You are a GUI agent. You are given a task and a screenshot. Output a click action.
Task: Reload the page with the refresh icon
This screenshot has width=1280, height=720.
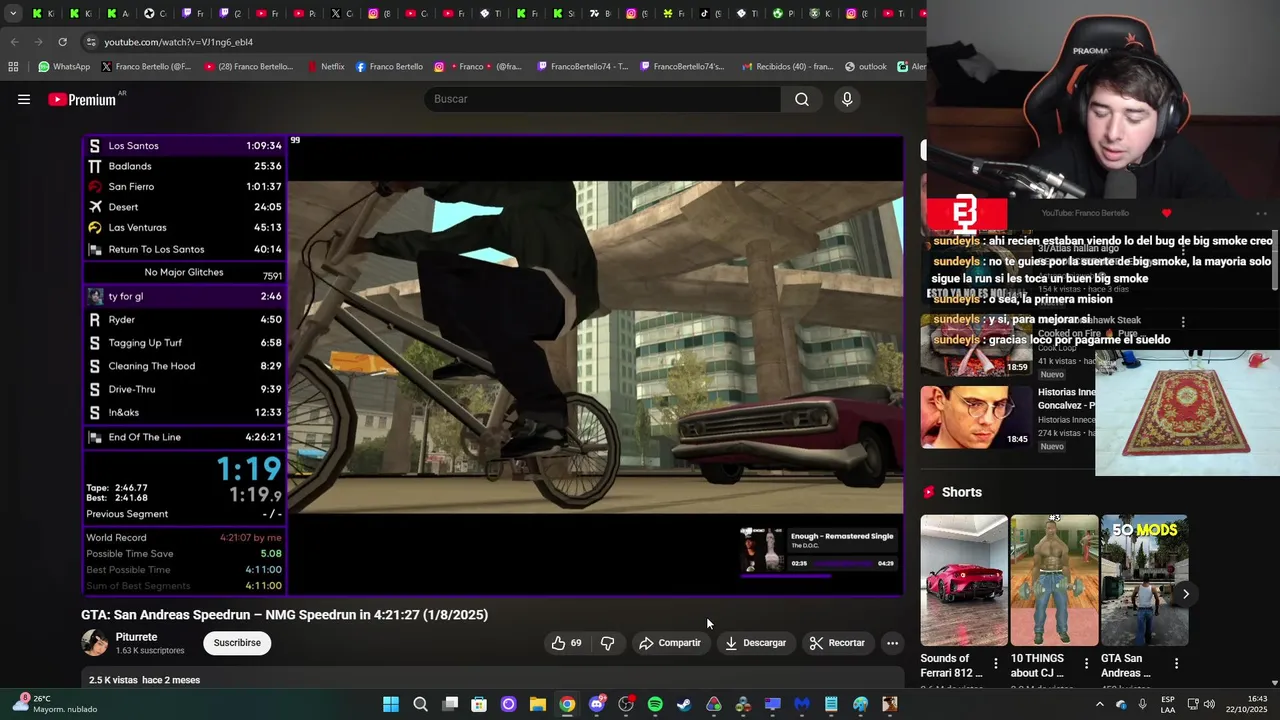(62, 42)
